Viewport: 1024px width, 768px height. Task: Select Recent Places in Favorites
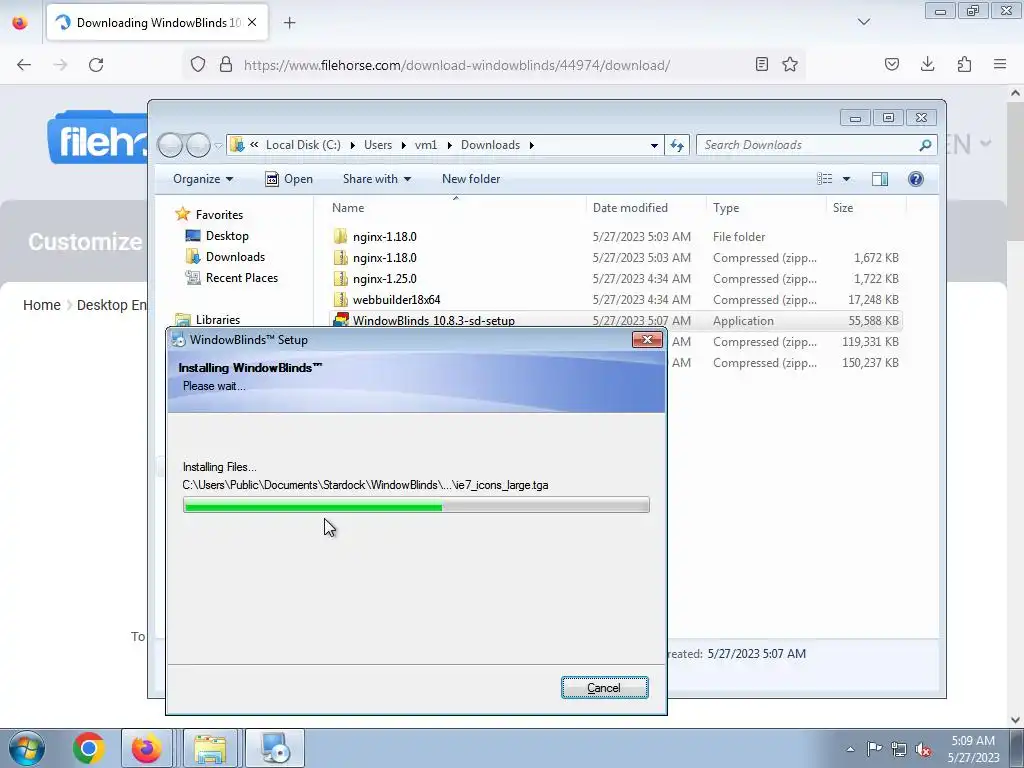[x=232, y=278]
